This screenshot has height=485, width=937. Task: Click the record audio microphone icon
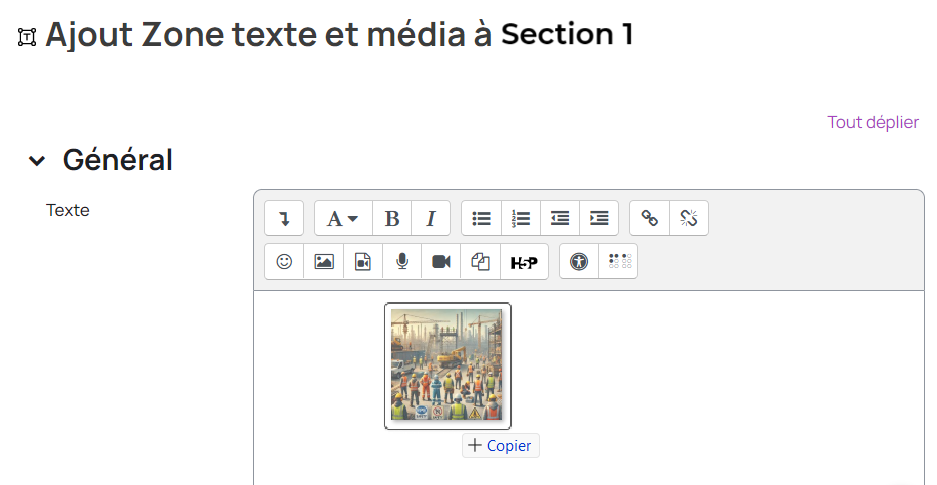click(x=402, y=261)
